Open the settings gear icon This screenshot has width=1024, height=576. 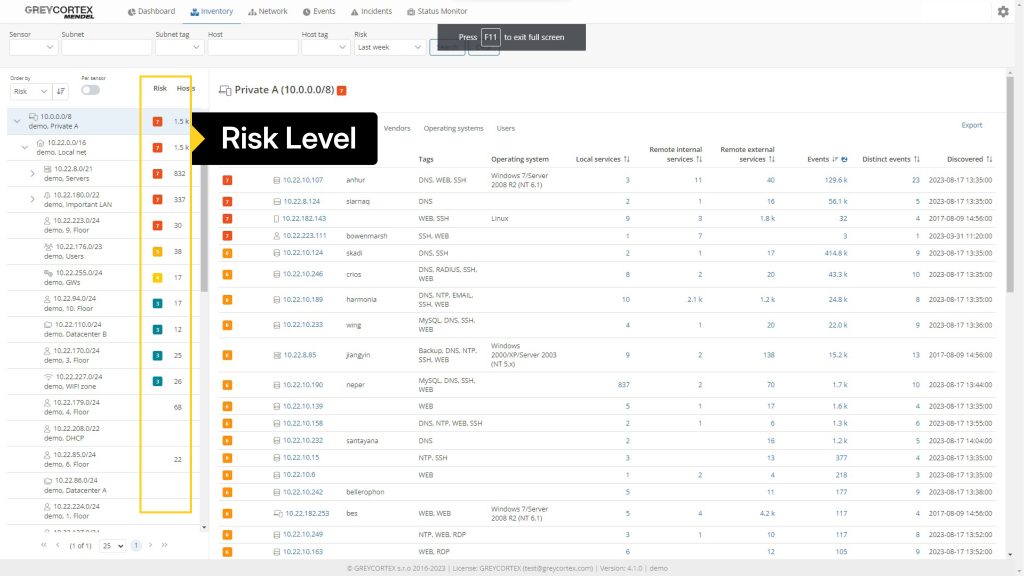[x=1003, y=12]
